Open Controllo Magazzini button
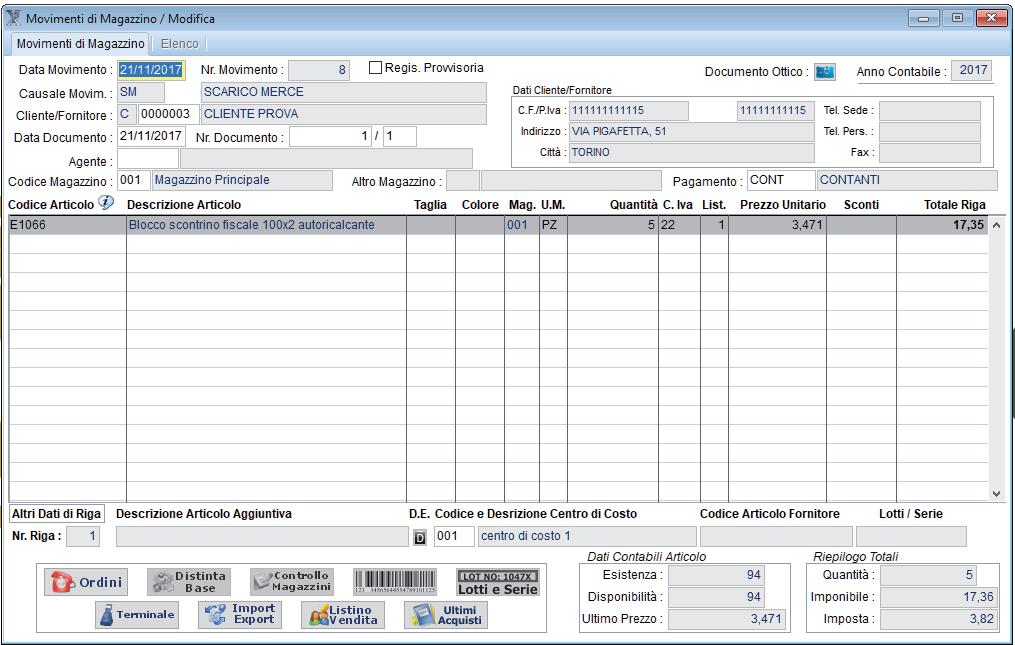1015x645 pixels. click(292, 582)
